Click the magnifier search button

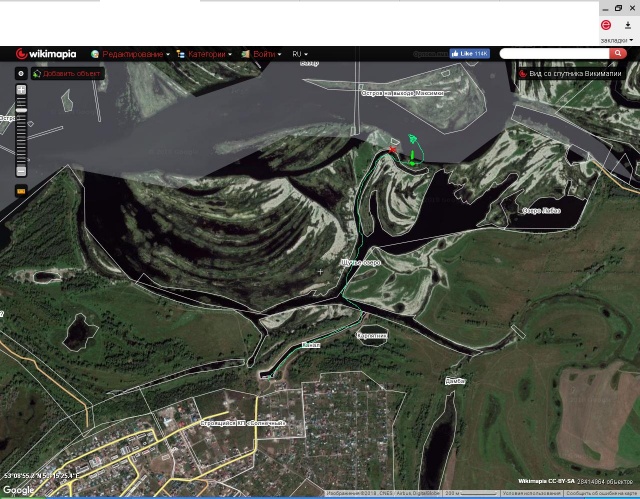click(x=619, y=53)
